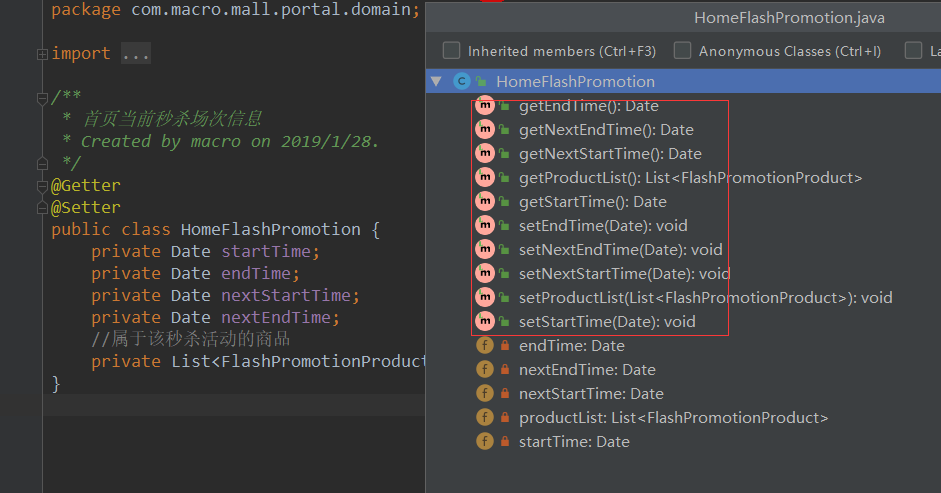Image resolution: width=941 pixels, height=493 pixels.
Task: Click public visibility icon of getEndTime method
Action: coord(505,106)
